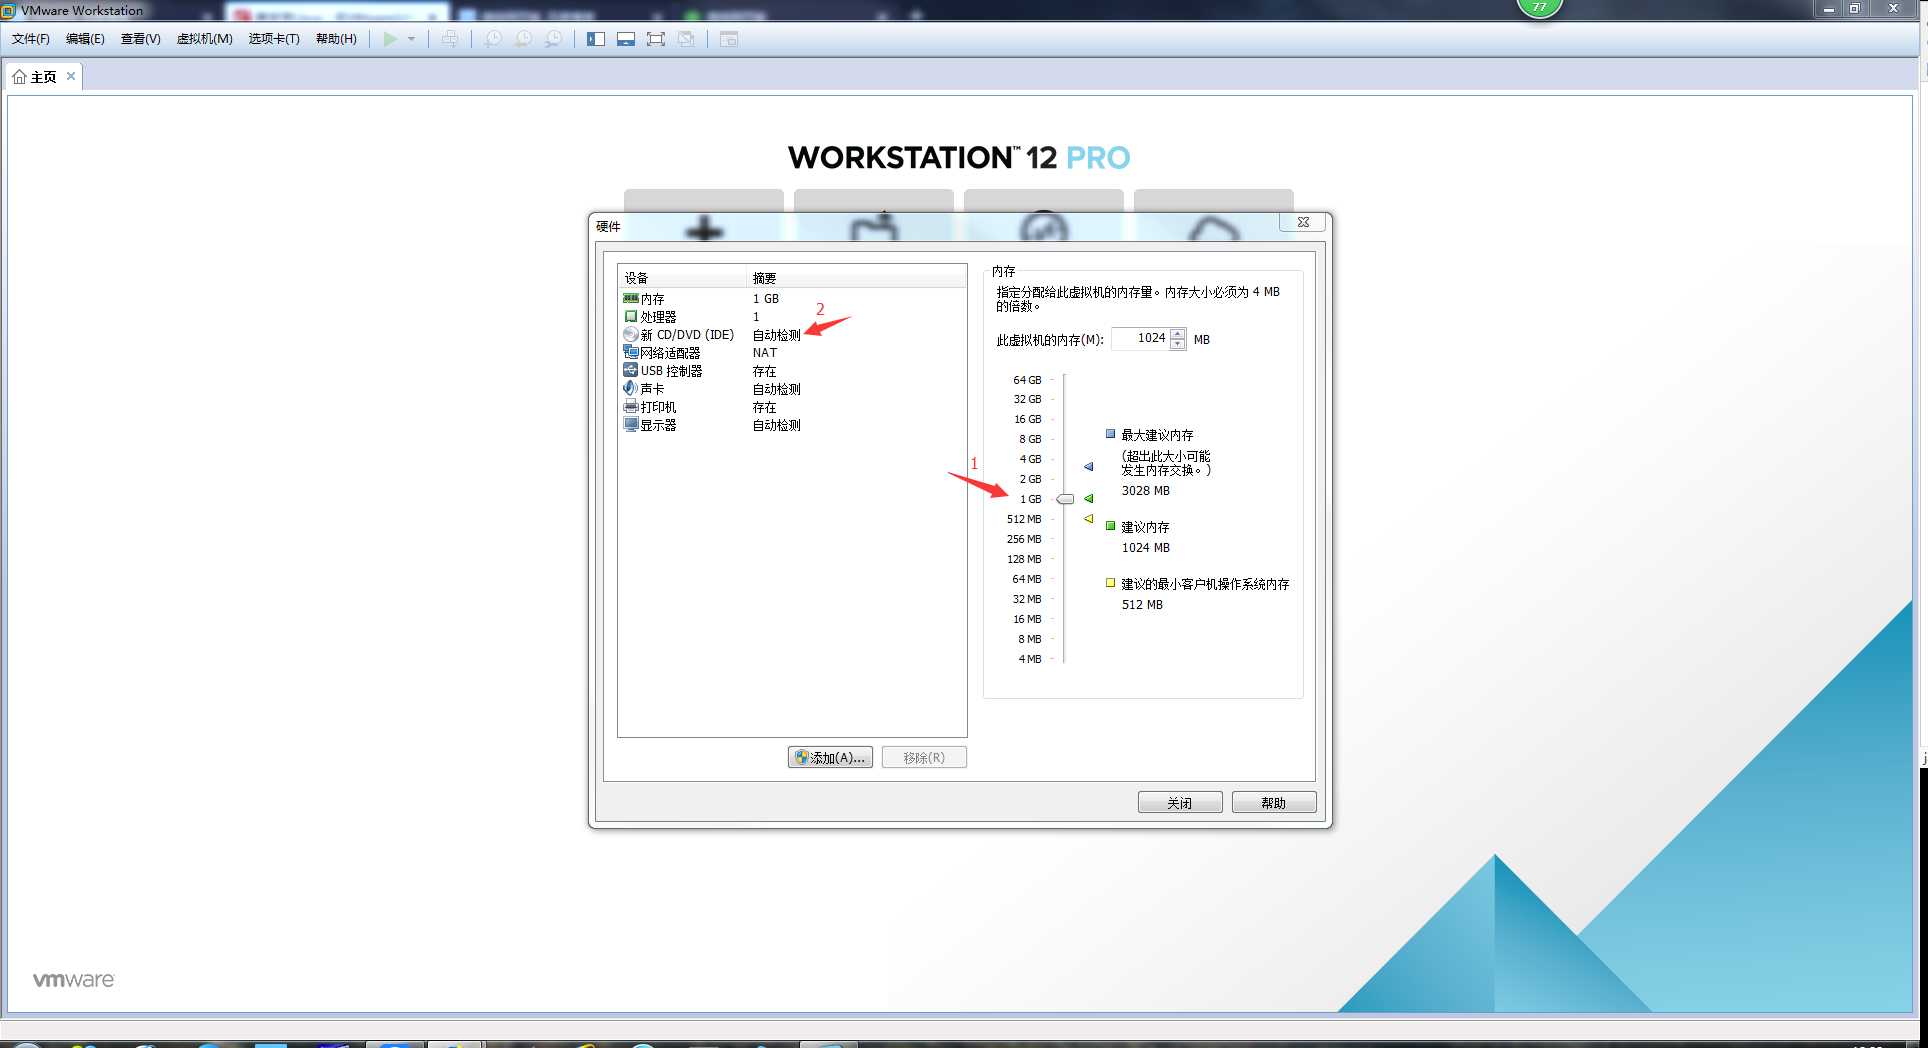Decrease memory with the spinner down arrow
The width and height of the screenshot is (1928, 1048).
[x=1178, y=344]
